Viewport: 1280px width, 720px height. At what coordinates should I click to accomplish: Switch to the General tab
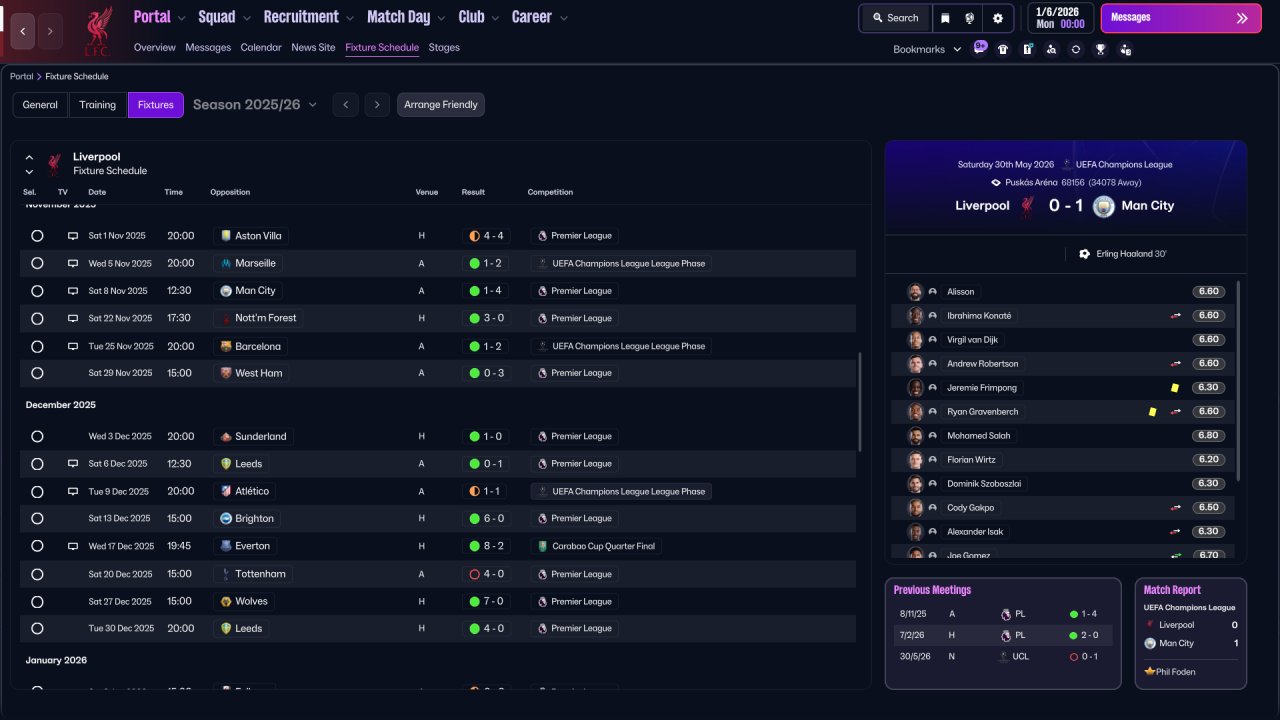coord(40,105)
